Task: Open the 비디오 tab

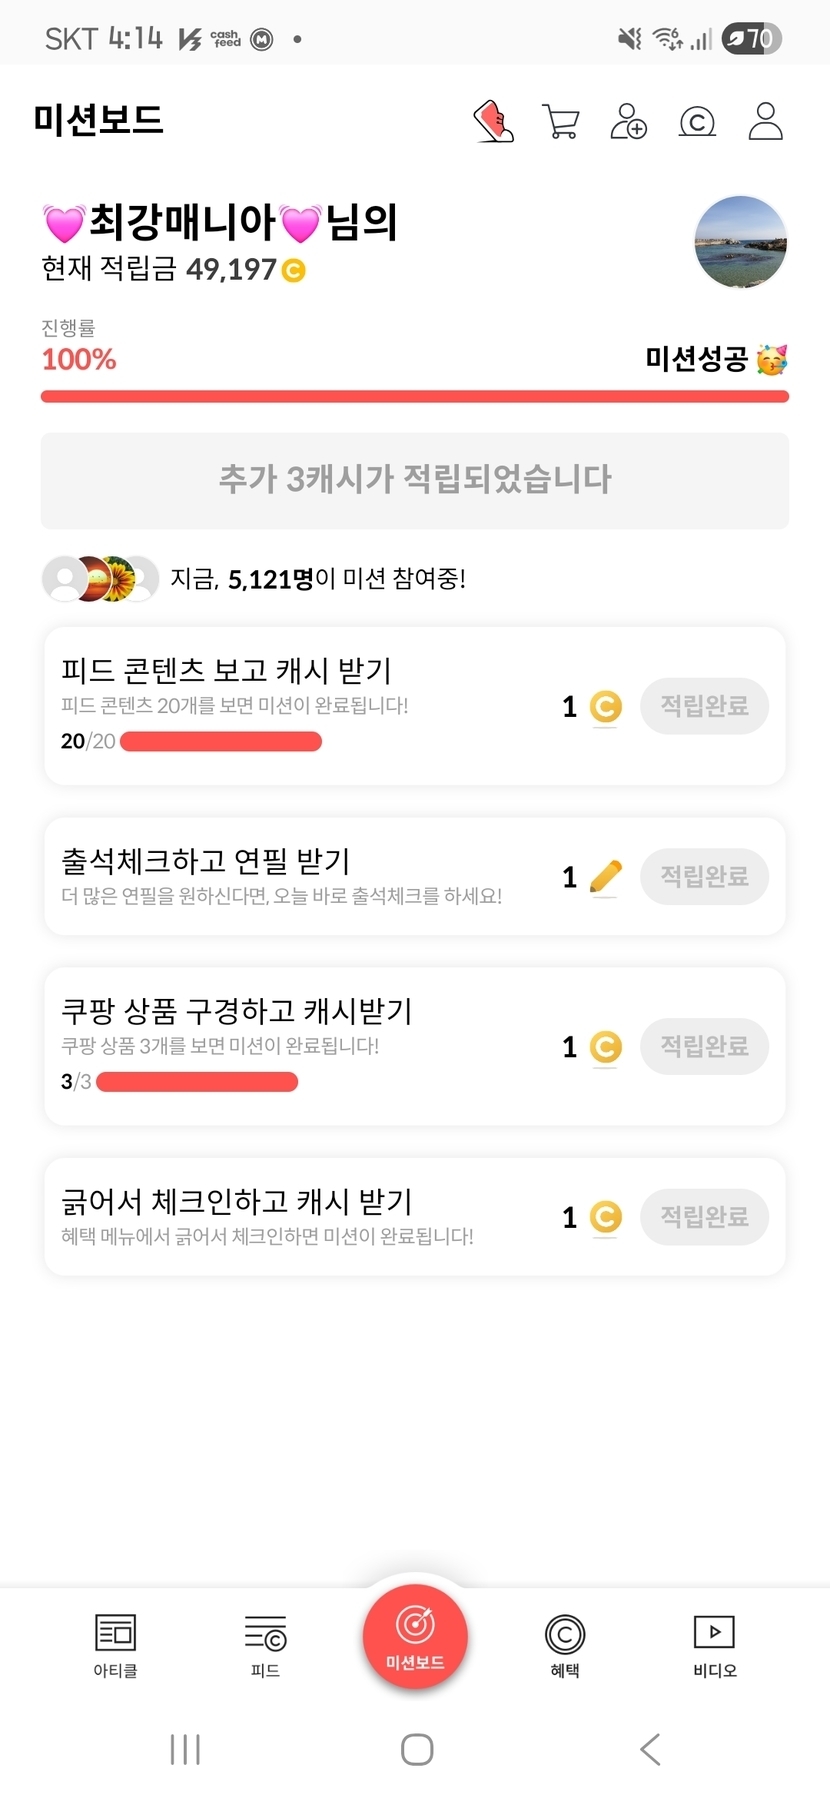Action: point(714,1645)
